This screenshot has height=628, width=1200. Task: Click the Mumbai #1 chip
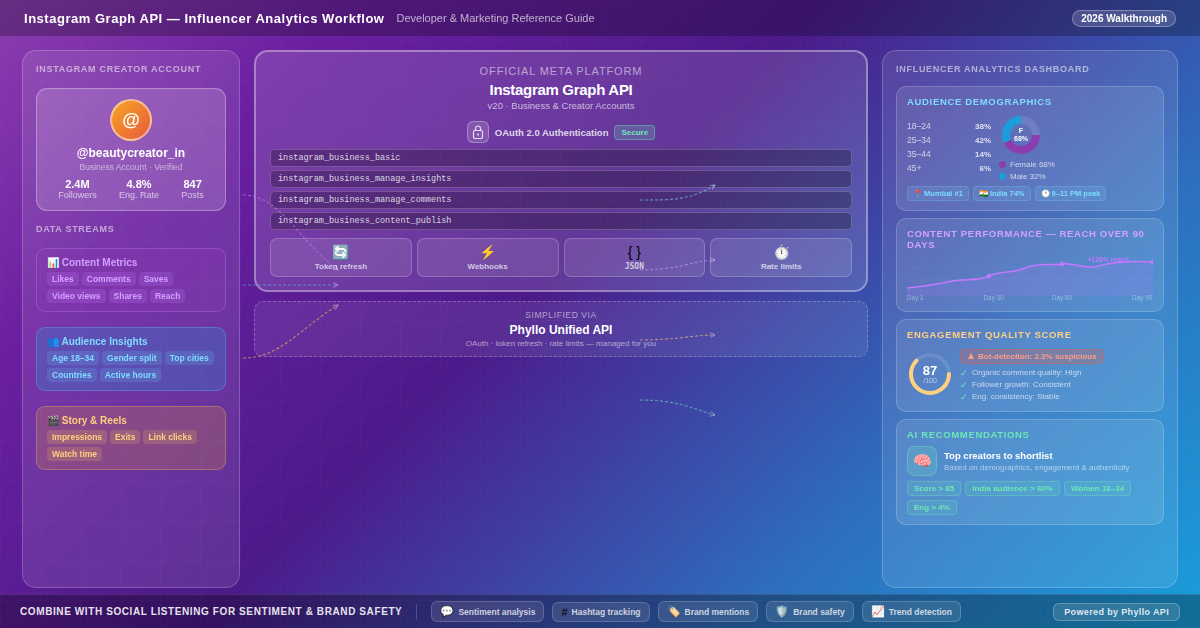(x=938, y=193)
